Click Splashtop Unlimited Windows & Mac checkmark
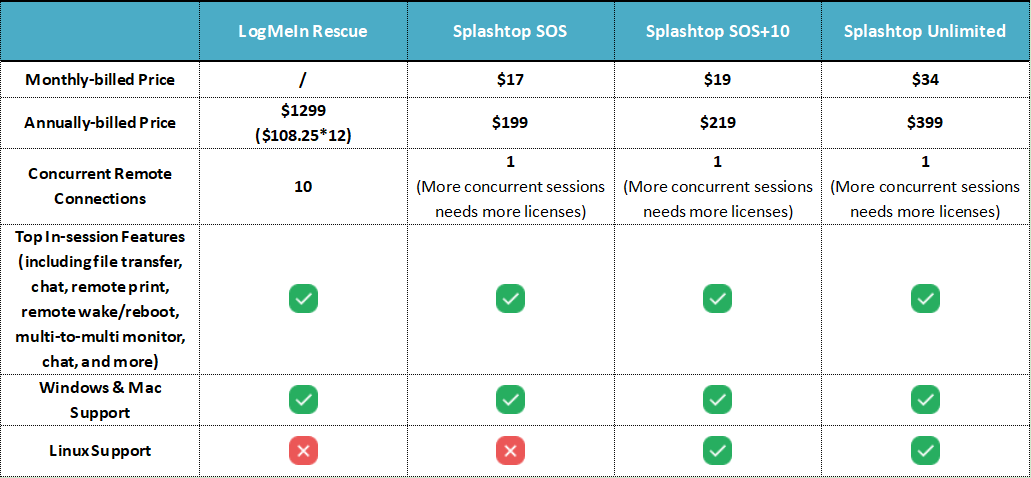This screenshot has width=1031, height=478. point(925,400)
